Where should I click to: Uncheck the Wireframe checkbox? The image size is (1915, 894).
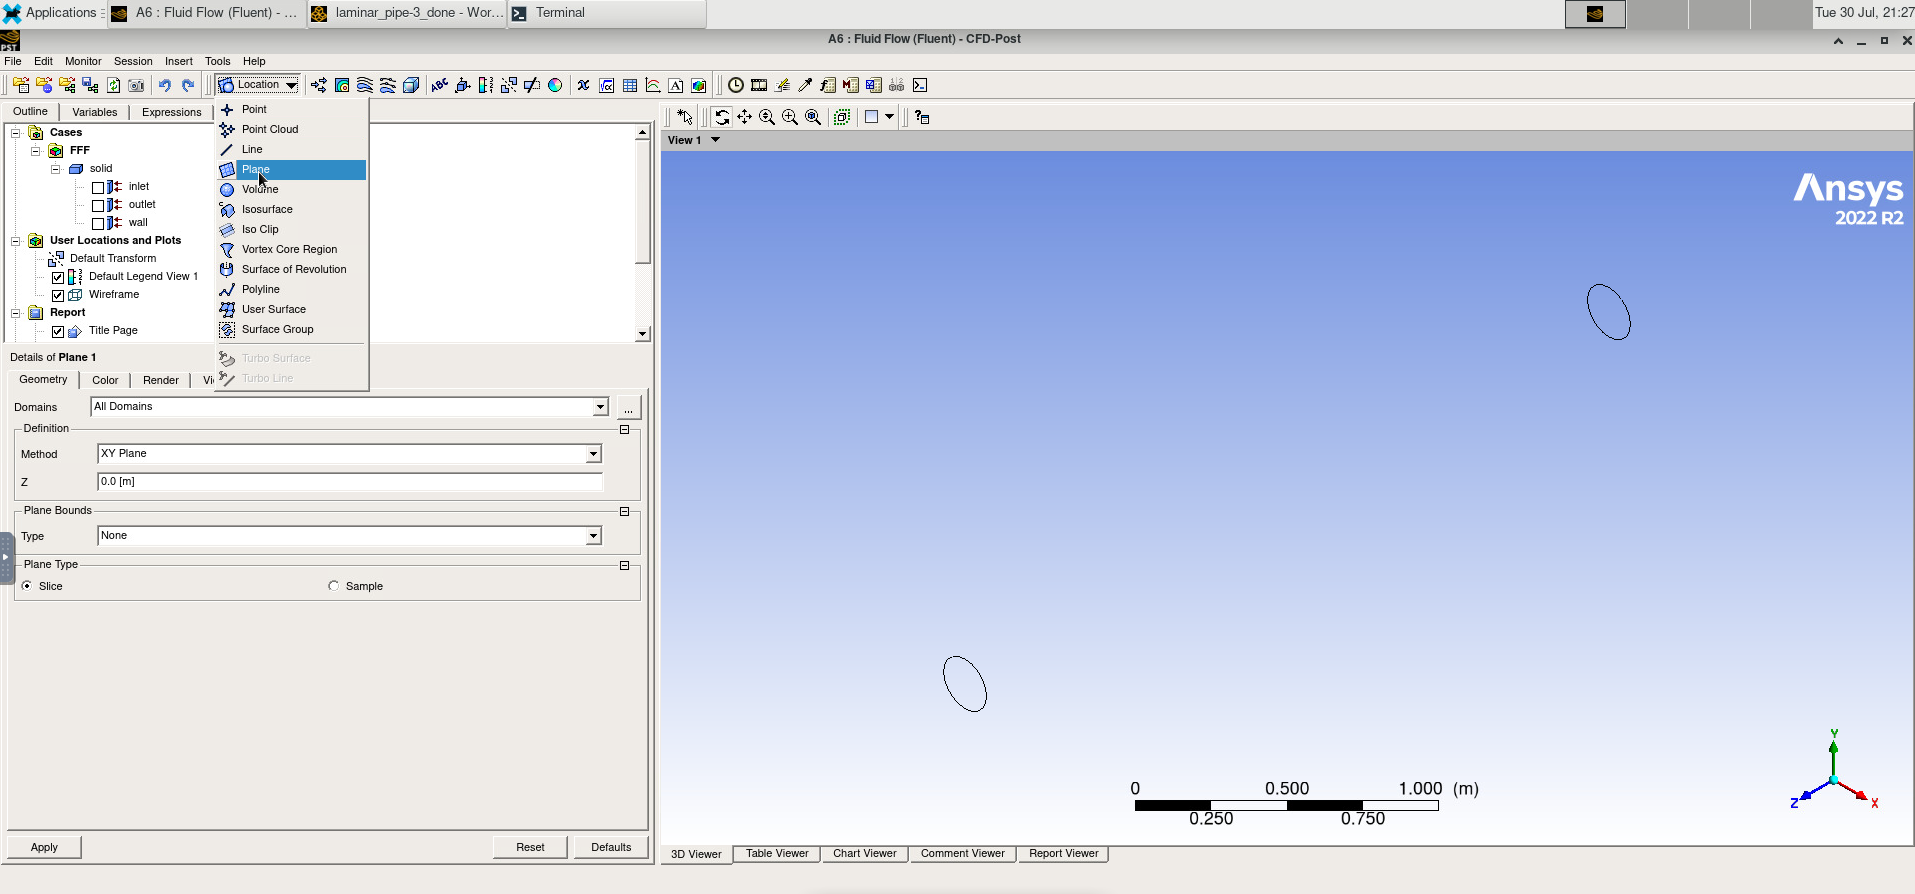point(58,295)
